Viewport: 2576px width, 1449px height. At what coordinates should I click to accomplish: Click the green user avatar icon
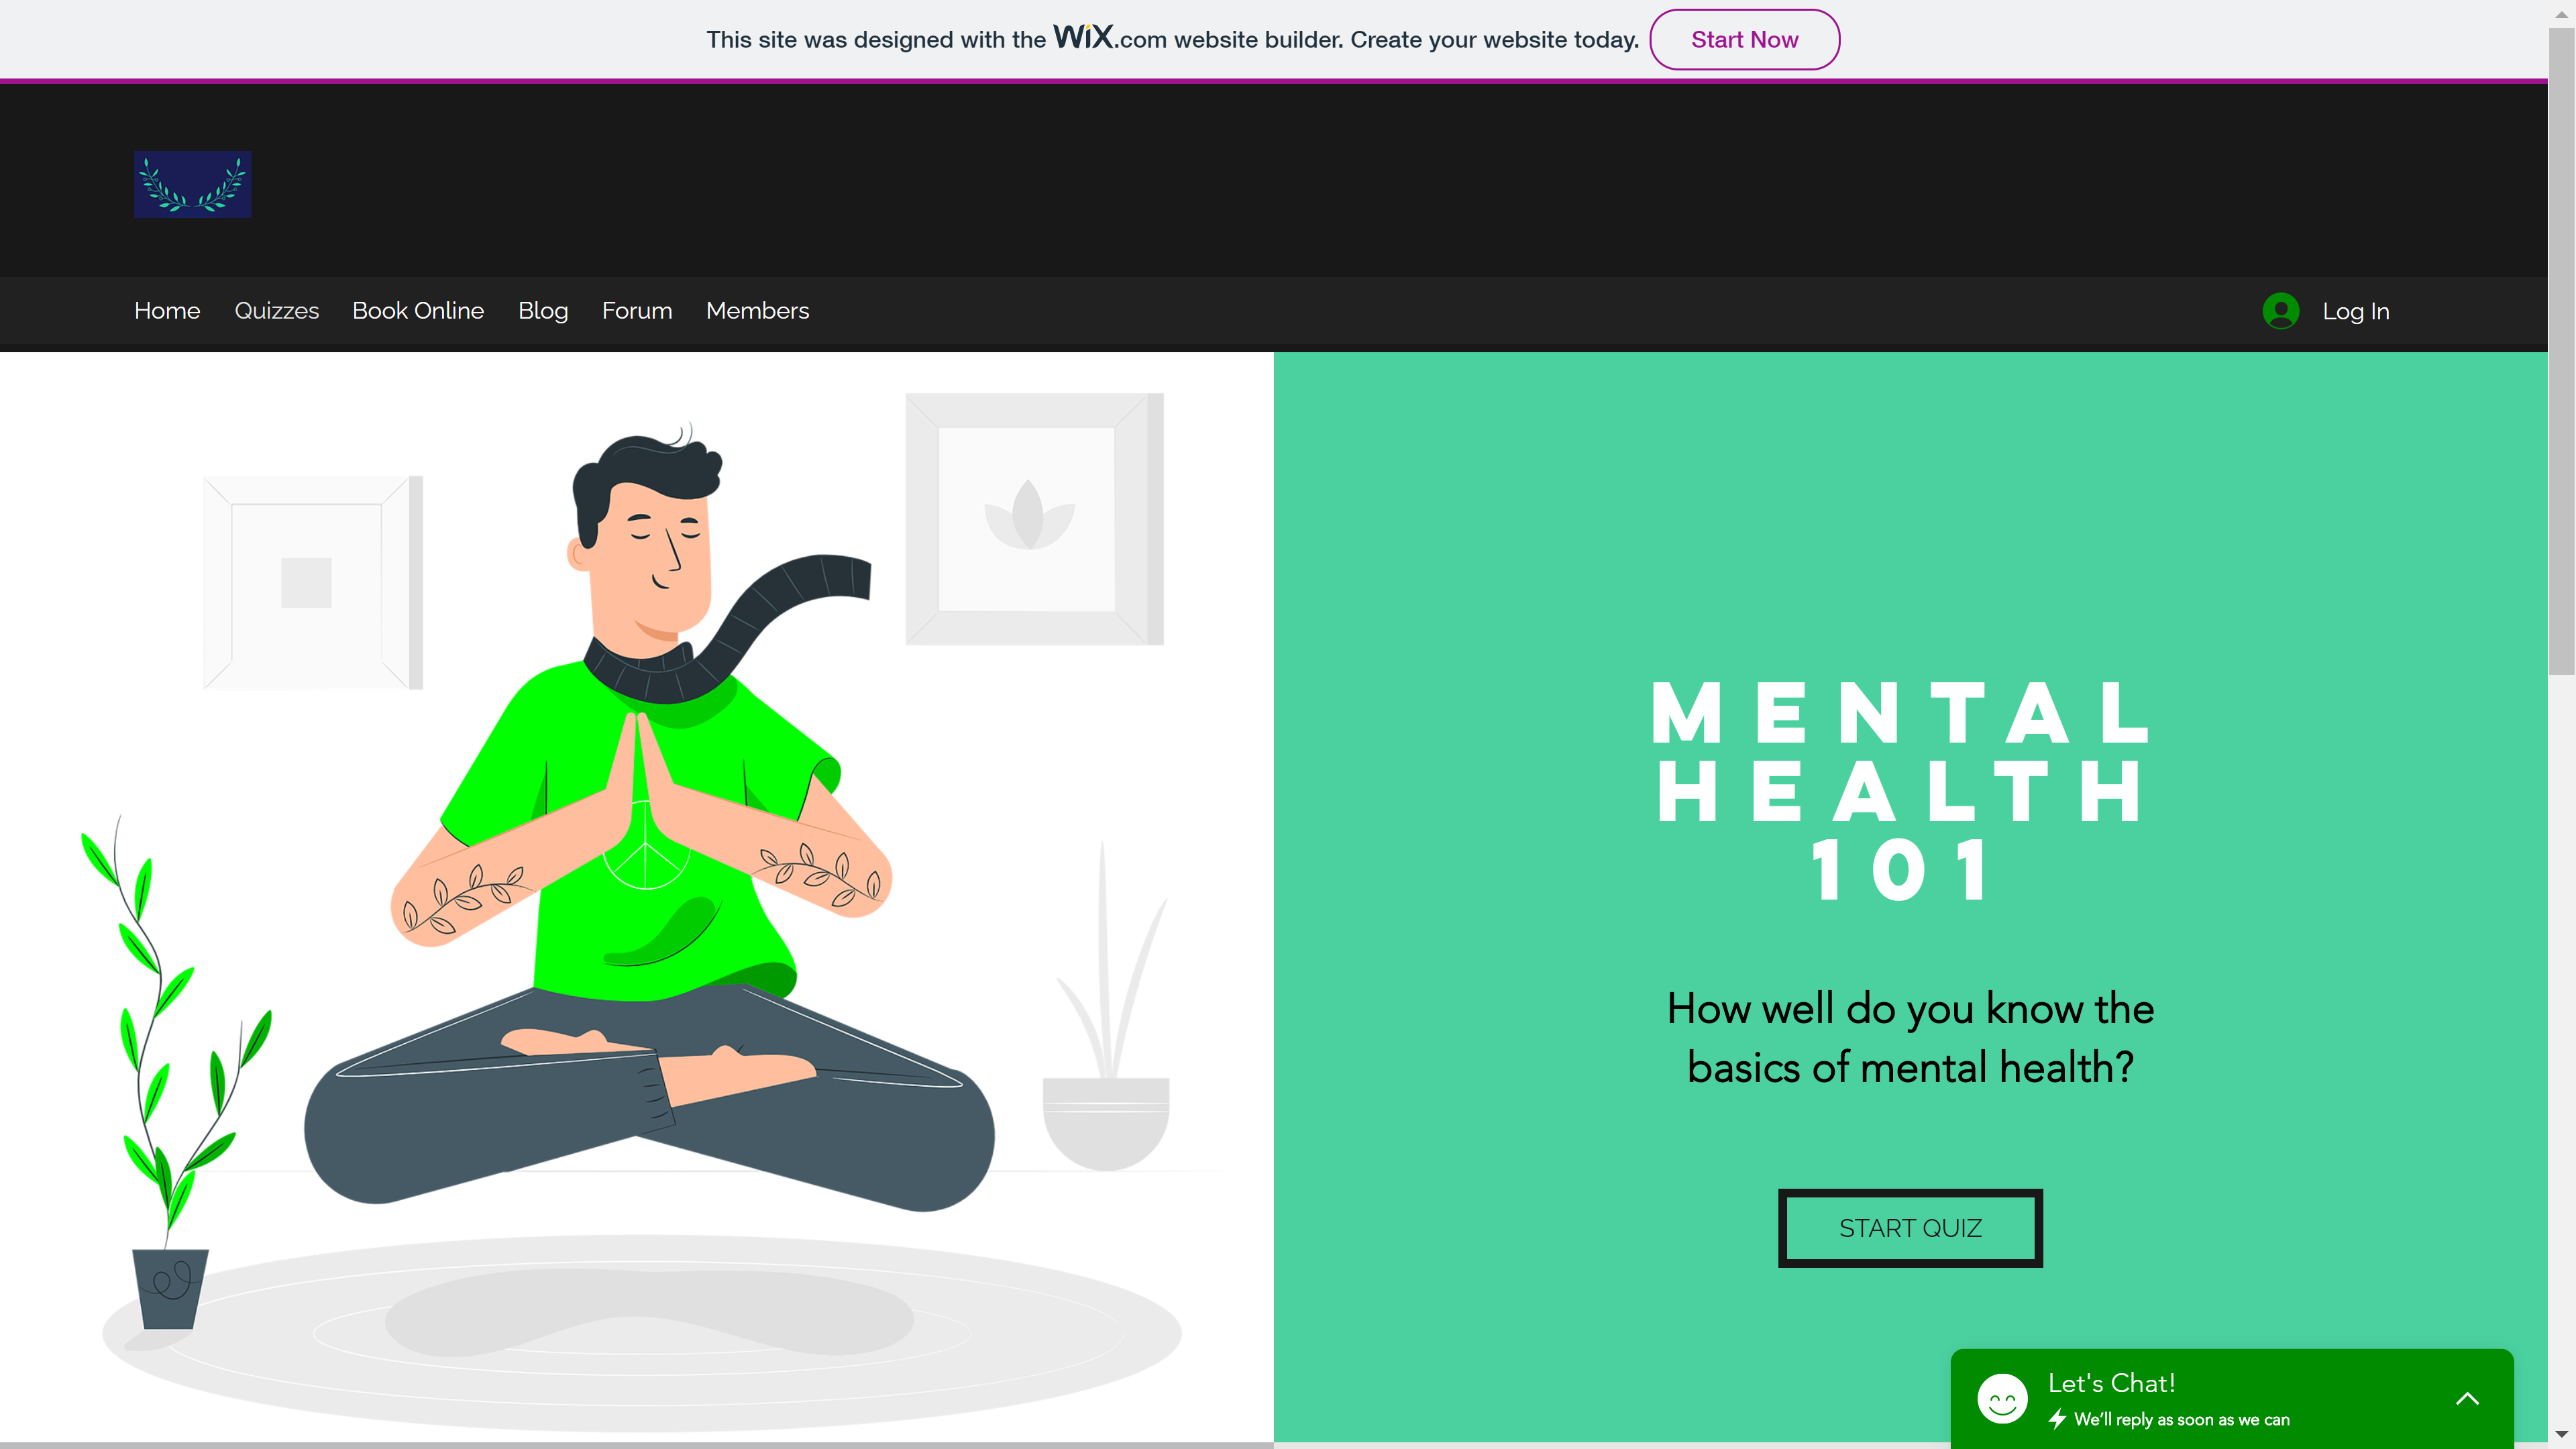click(x=2280, y=311)
